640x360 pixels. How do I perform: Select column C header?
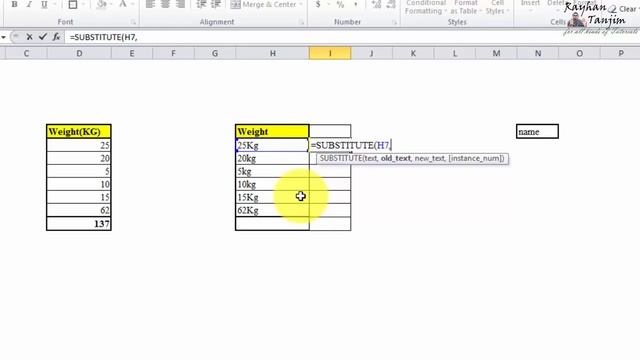click(26, 53)
